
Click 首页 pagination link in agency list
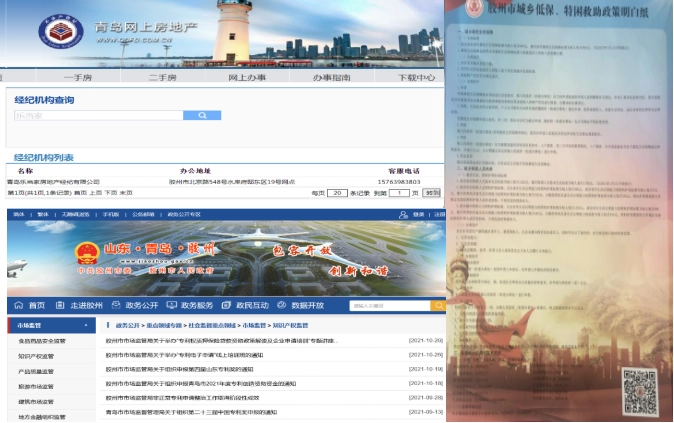pos(80,193)
